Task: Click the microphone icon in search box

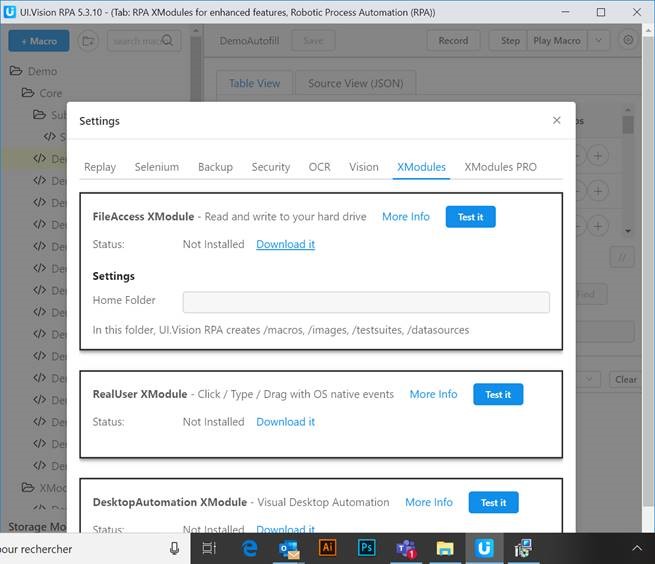Action: pyautogui.click(x=175, y=548)
